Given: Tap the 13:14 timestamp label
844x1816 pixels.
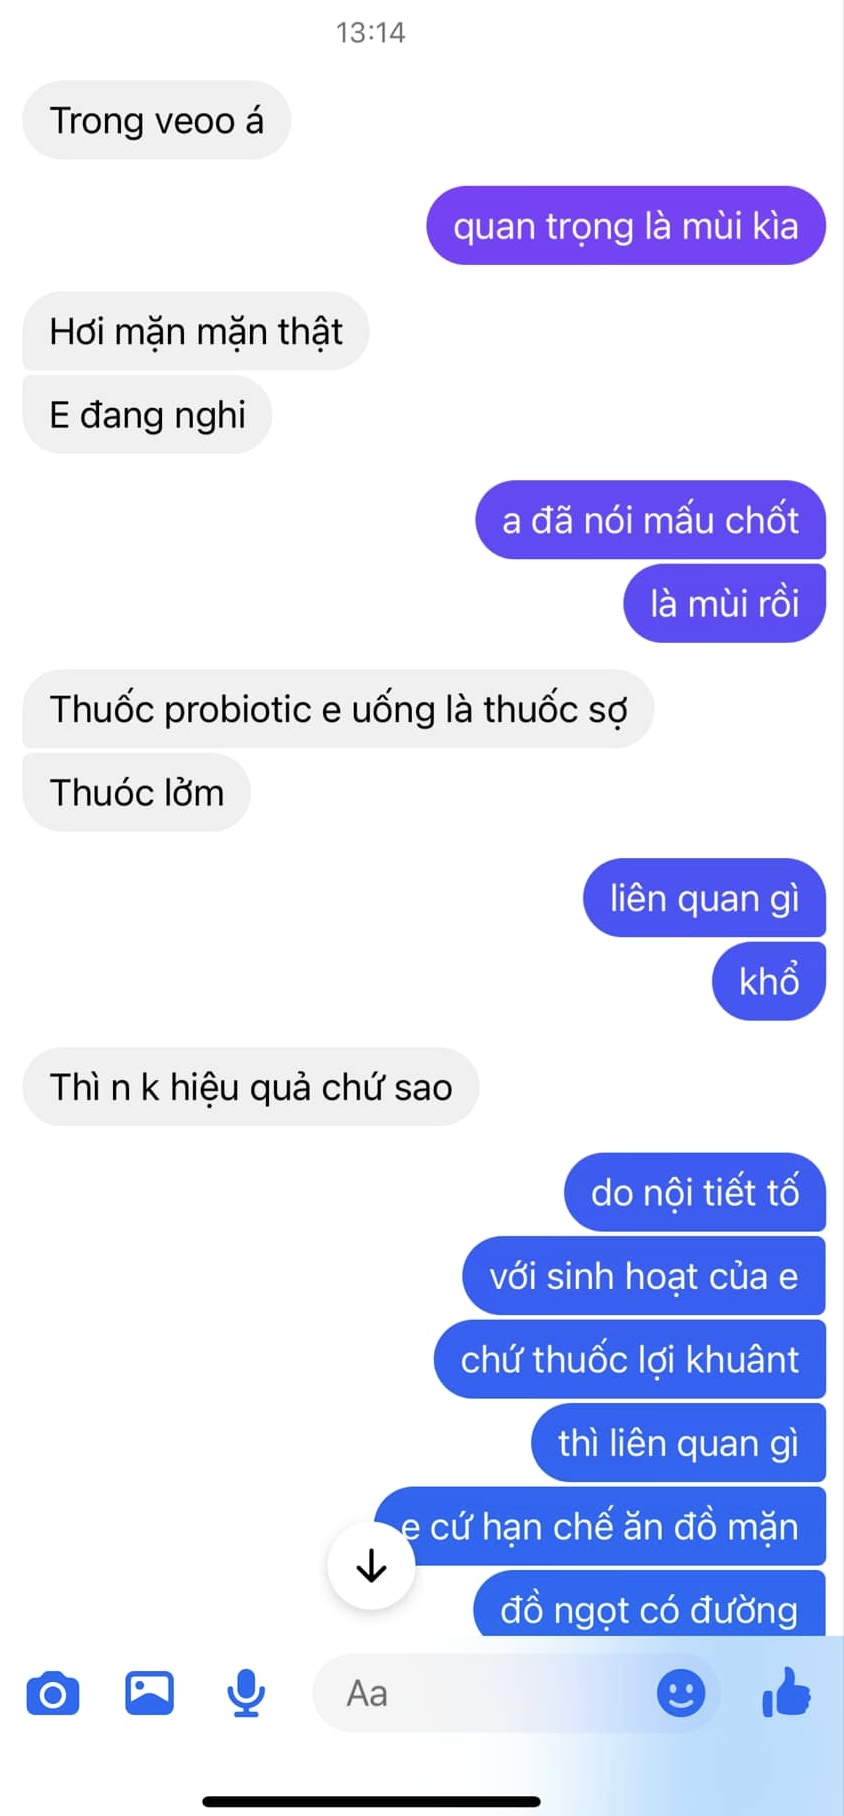Looking at the screenshot, I should [371, 33].
